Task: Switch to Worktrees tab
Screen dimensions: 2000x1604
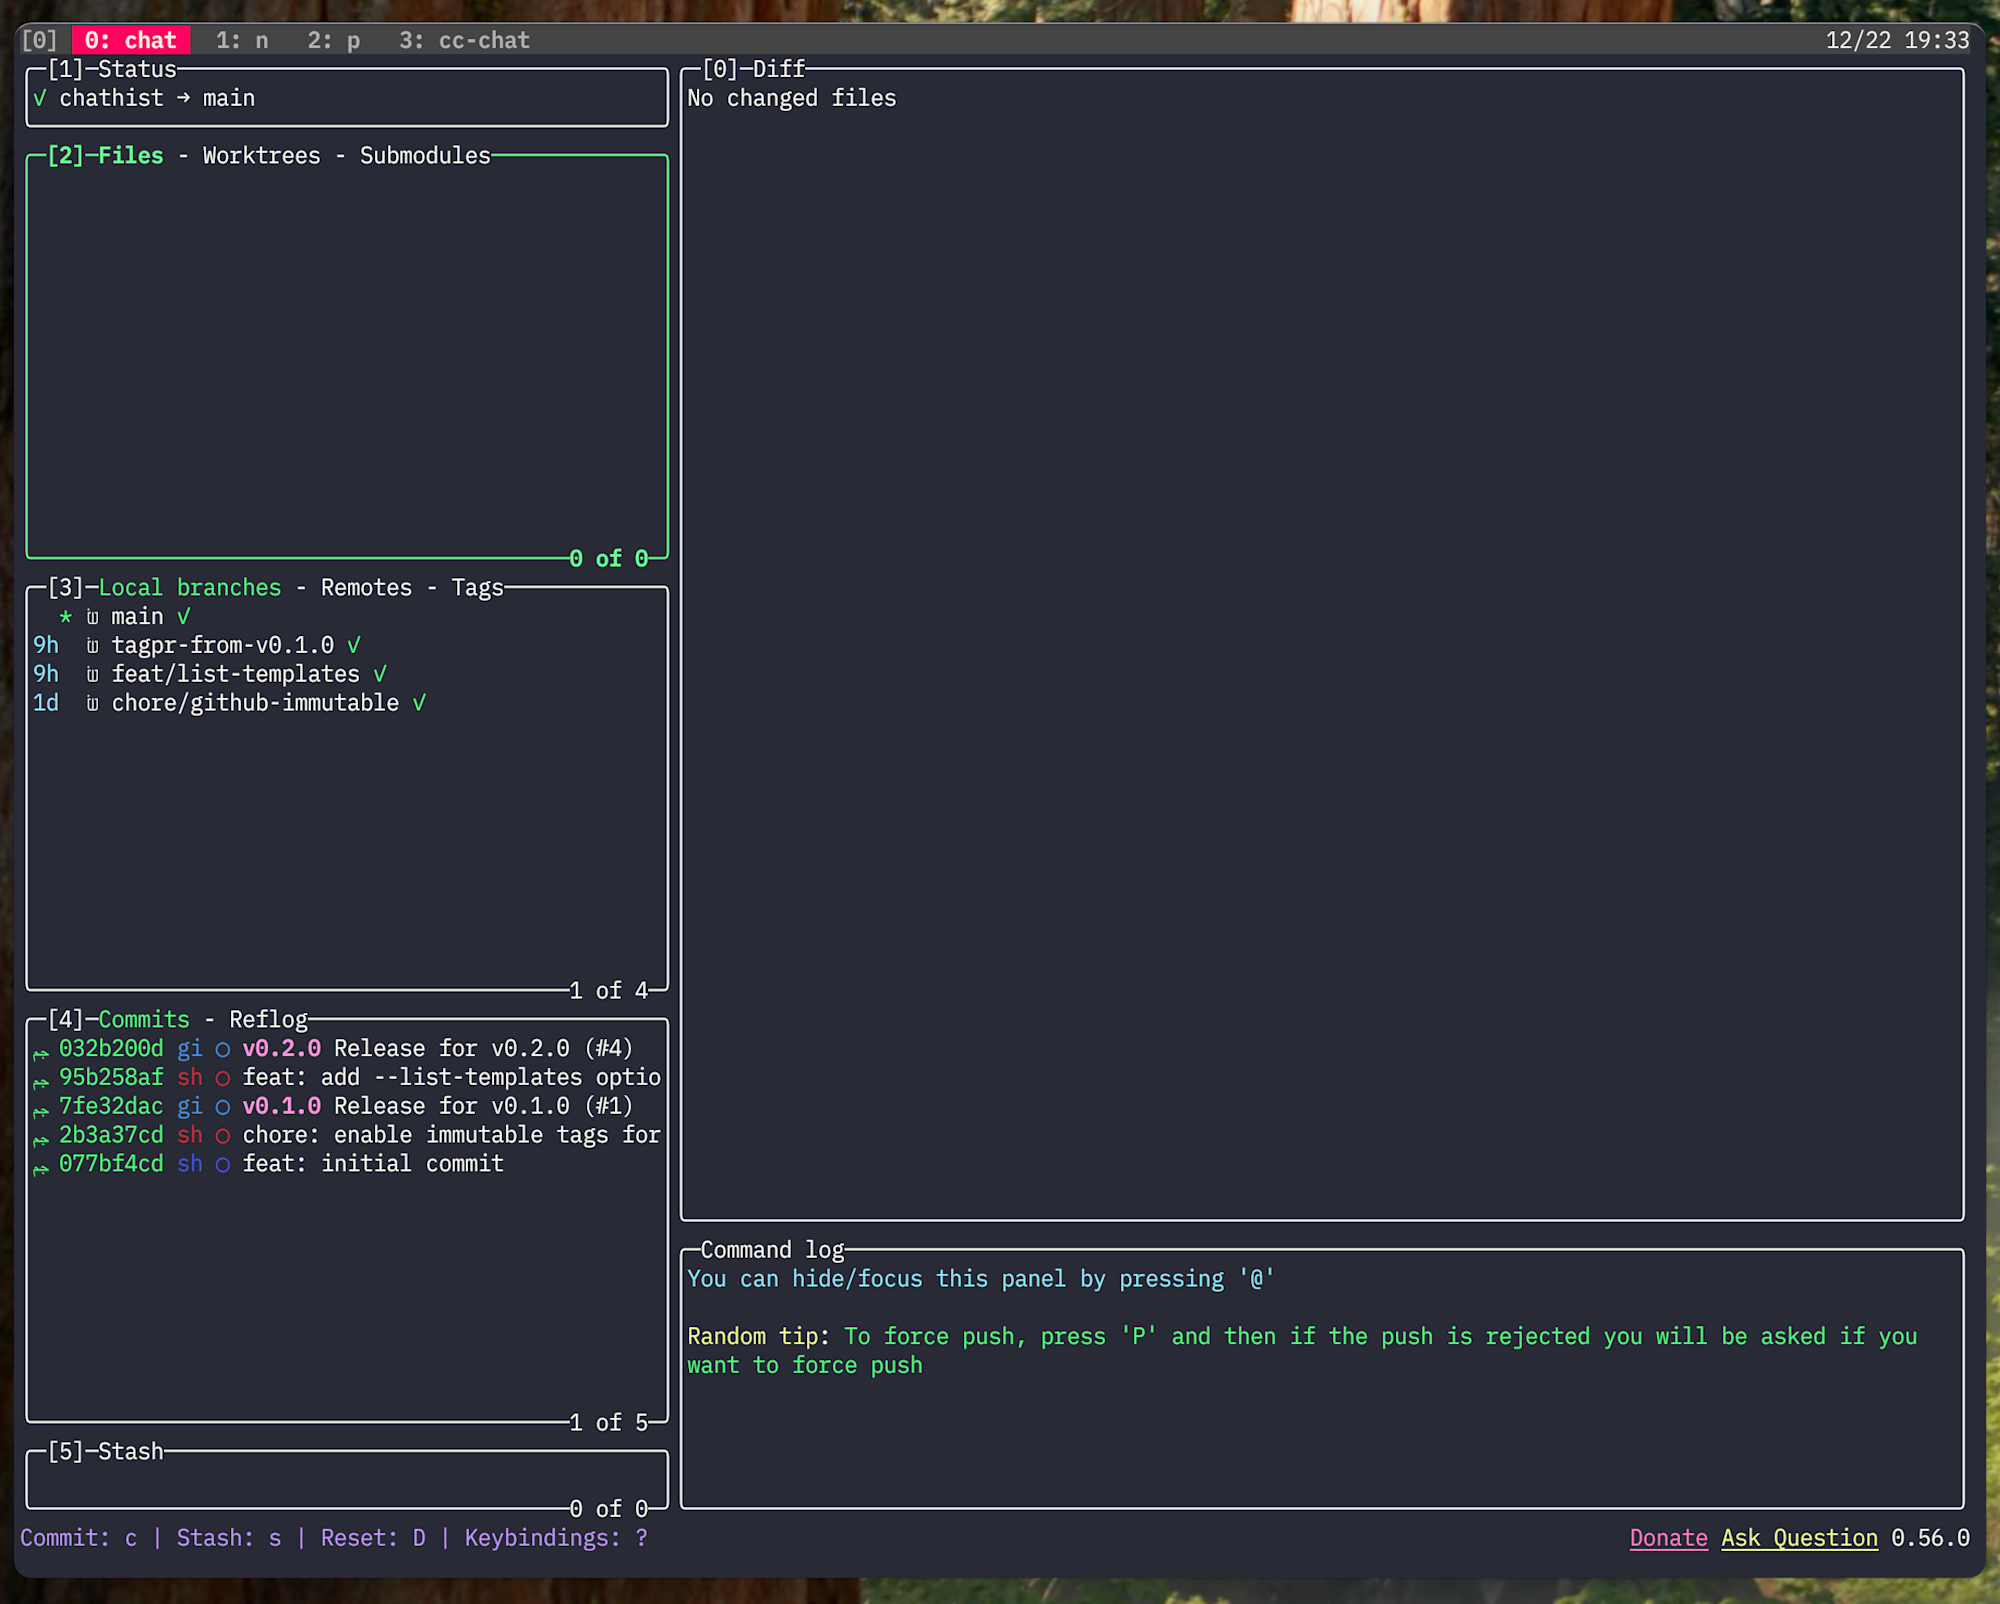Action: (x=261, y=156)
